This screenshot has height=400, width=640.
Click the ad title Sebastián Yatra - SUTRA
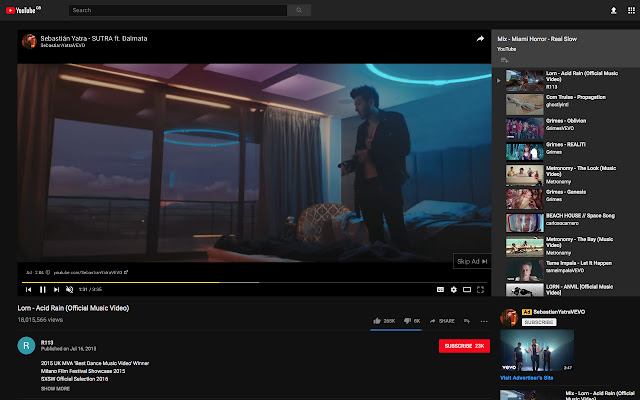pyautogui.click(x=93, y=38)
